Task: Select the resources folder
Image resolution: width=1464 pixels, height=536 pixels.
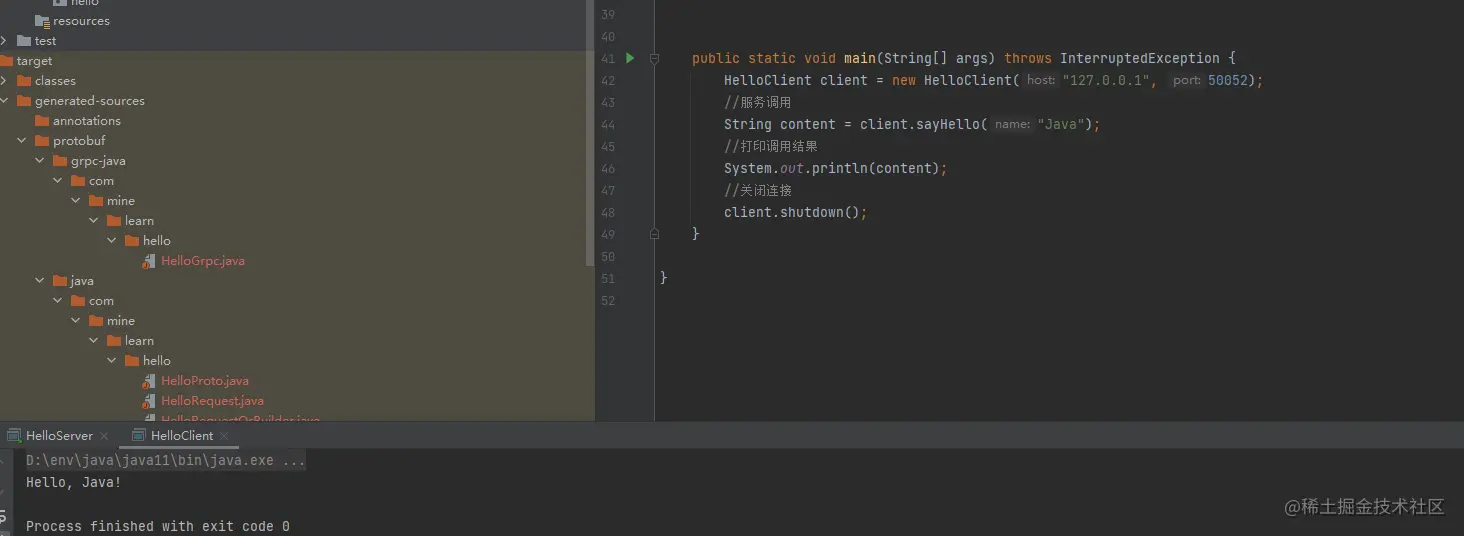Action: pyautogui.click(x=81, y=21)
